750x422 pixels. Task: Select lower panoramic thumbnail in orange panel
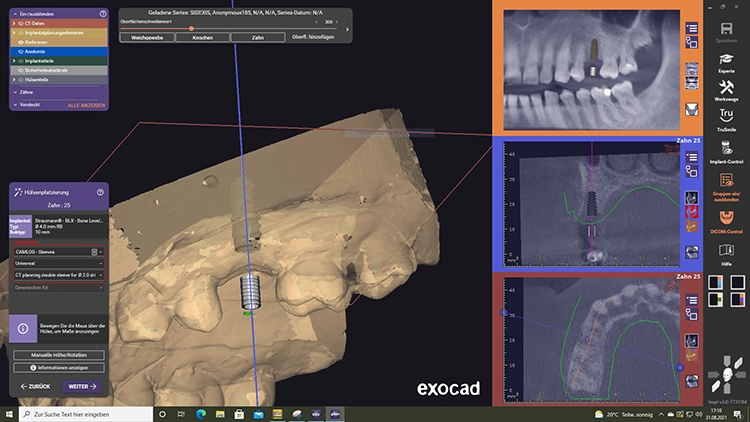coord(692,83)
